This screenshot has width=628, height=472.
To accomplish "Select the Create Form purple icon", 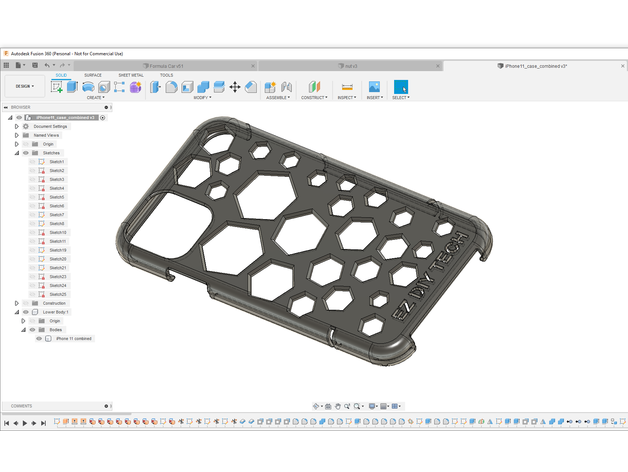I will pyautogui.click(x=135, y=87).
